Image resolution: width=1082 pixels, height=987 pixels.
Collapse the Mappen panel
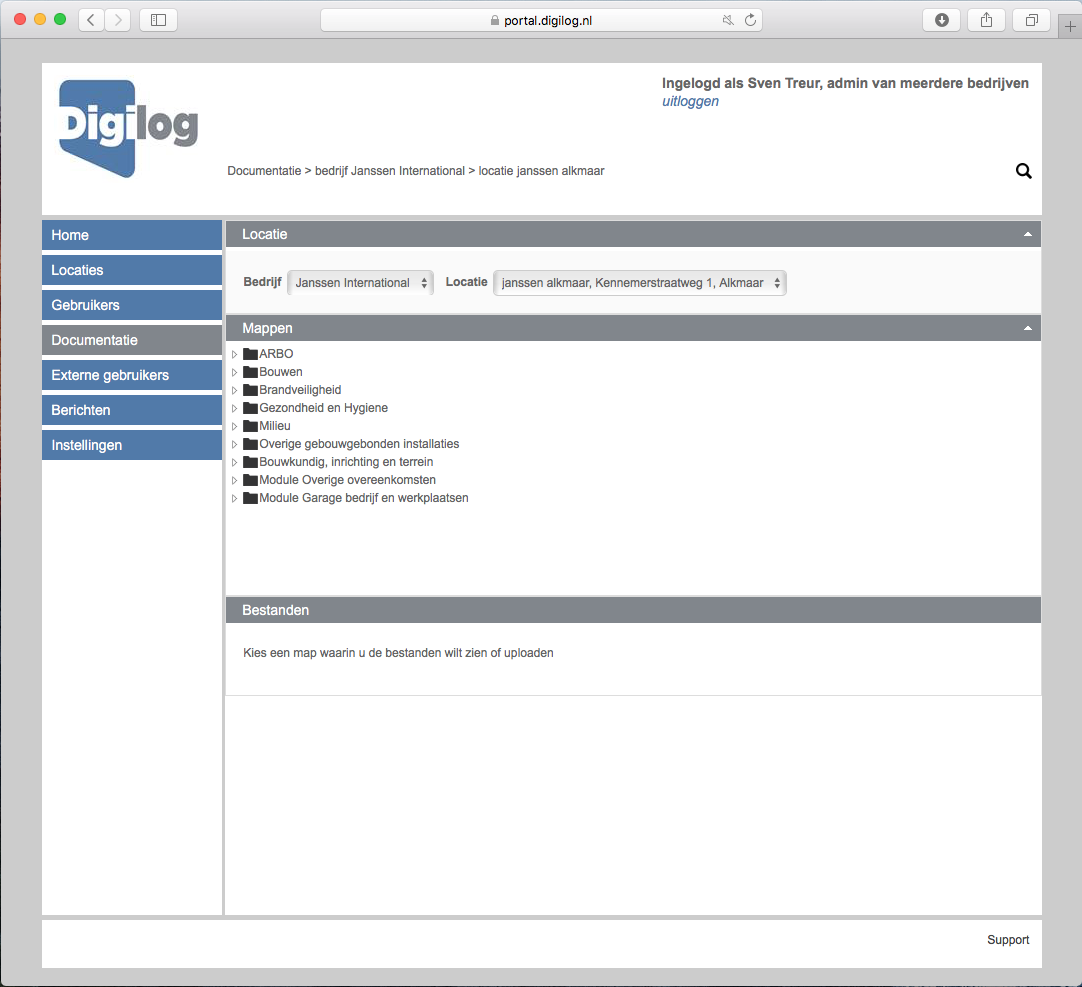[1027, 327]
